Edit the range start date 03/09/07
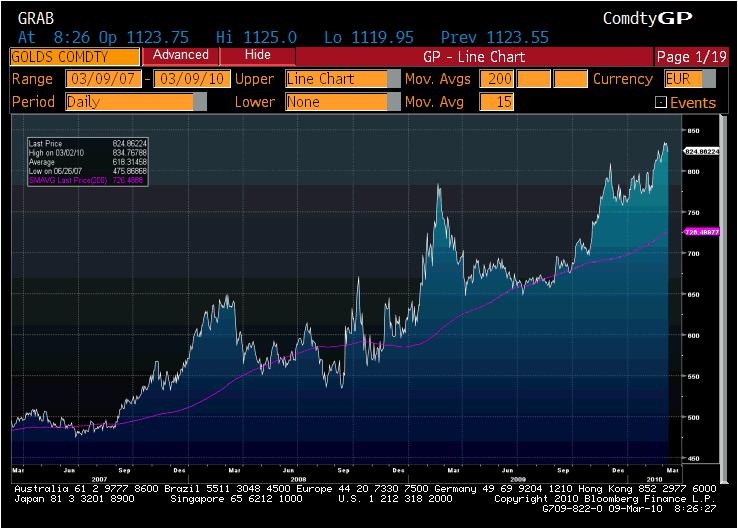This screenshot has height=529, width=738. [x=103, y=79]
